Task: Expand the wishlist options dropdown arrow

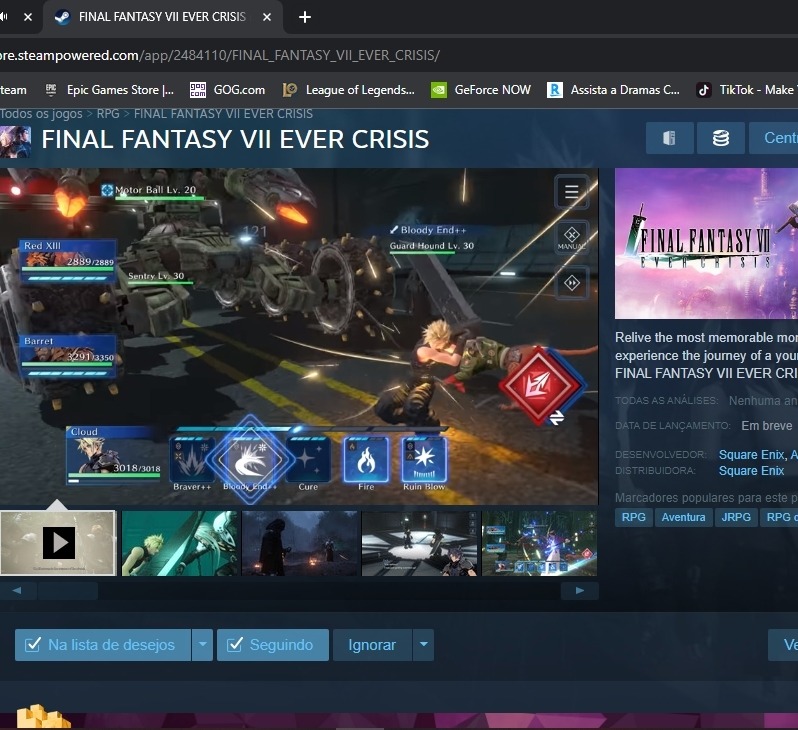Action: click(x=203, y=645)
